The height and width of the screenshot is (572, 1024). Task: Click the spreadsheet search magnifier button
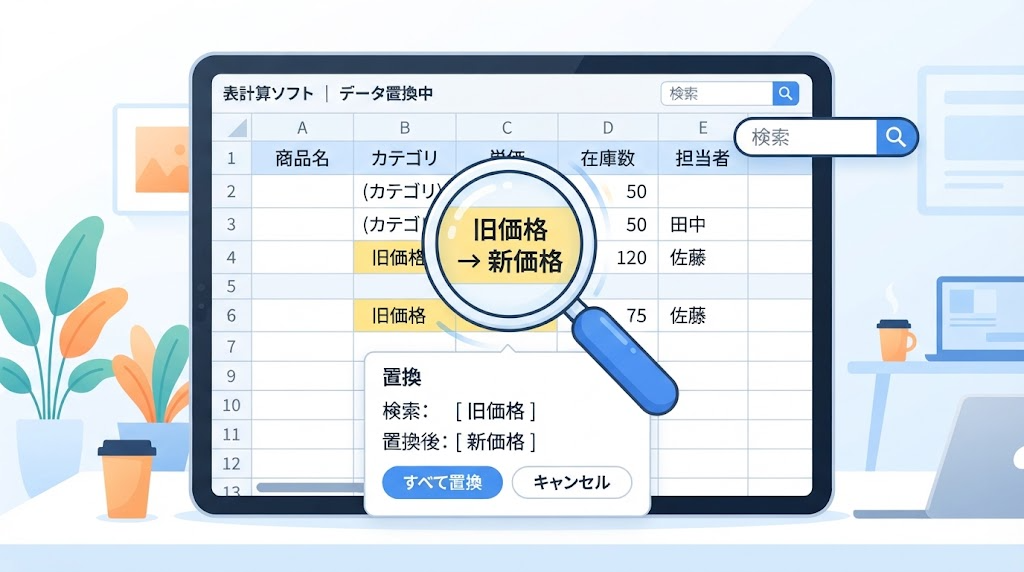pos(786,93)
